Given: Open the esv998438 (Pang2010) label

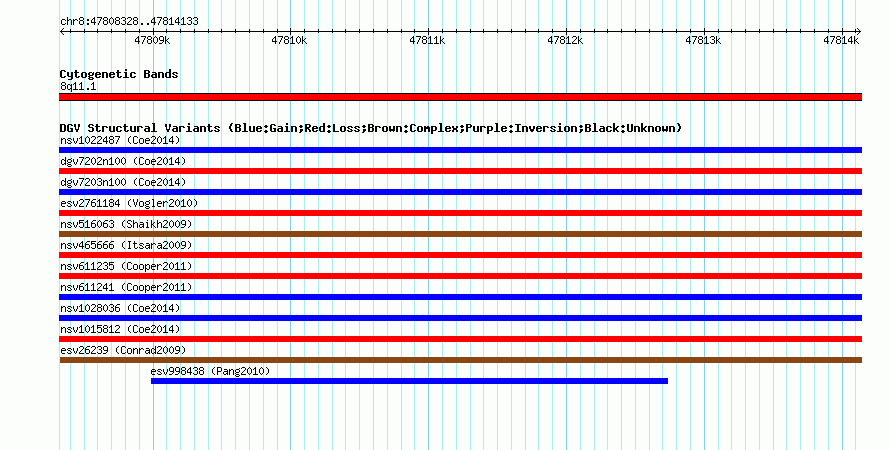Looking at the screenshot, I should (211, 371).
